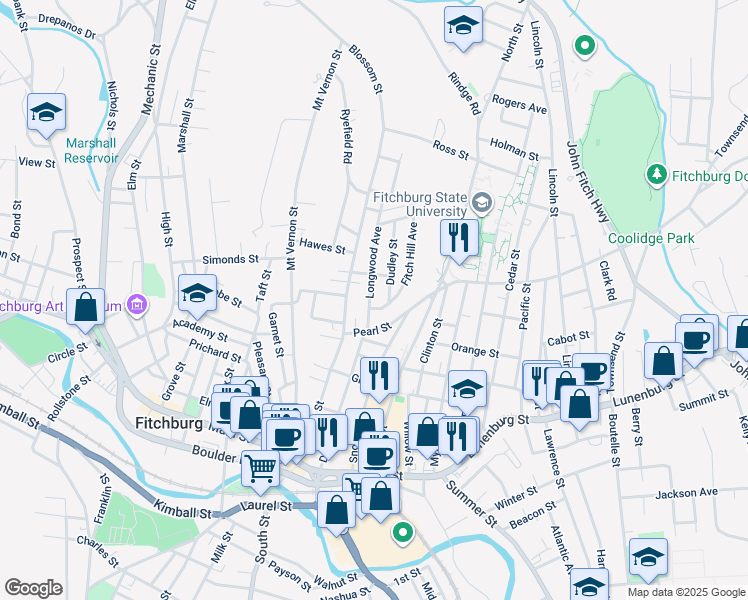Click the shopping bag near Fitchburg Art Museum
This screenshot has width=748, height=600.
(86, 307)
